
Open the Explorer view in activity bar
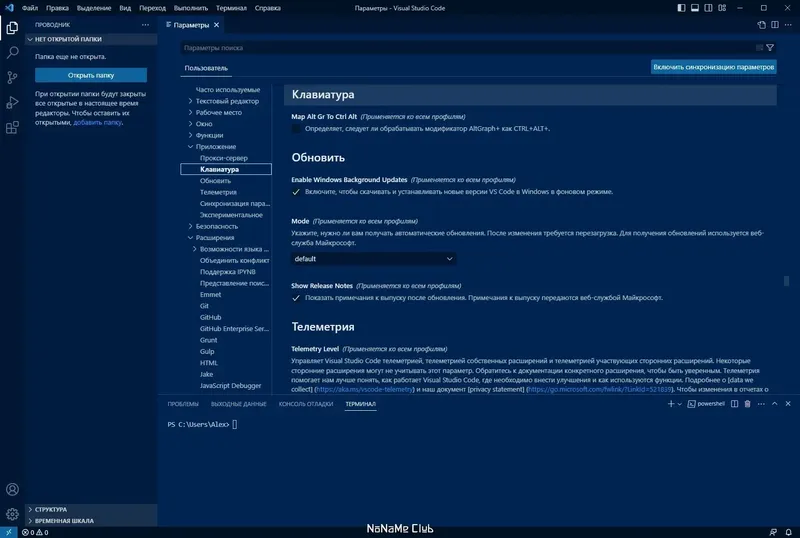point(12,28)
